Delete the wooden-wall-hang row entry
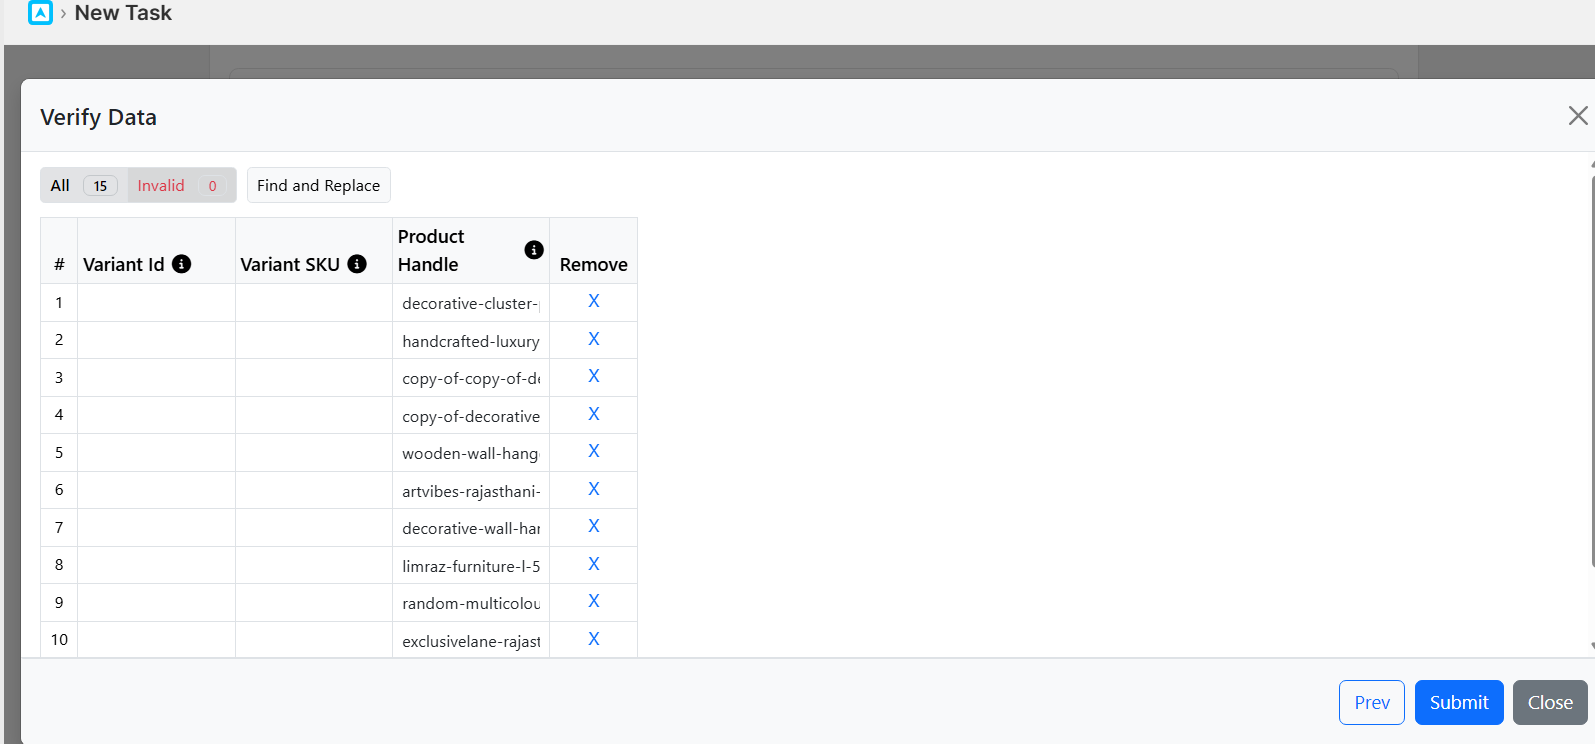The height and width of the screenshot is (744, 1595). pos(594,451)
